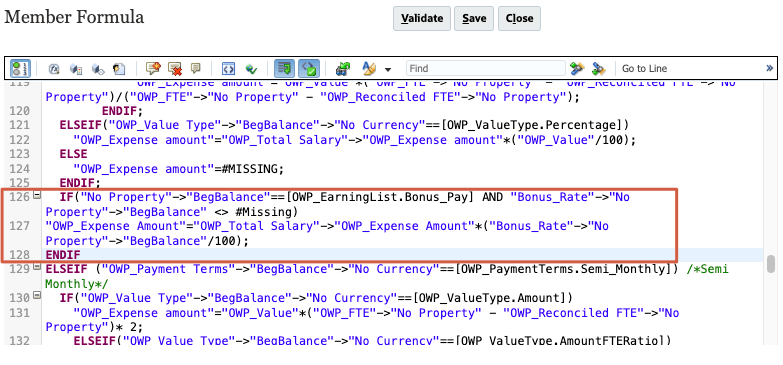Click the cube with circle icon in toolbar
Screen dimensions: 783x365
pos(97,68)
